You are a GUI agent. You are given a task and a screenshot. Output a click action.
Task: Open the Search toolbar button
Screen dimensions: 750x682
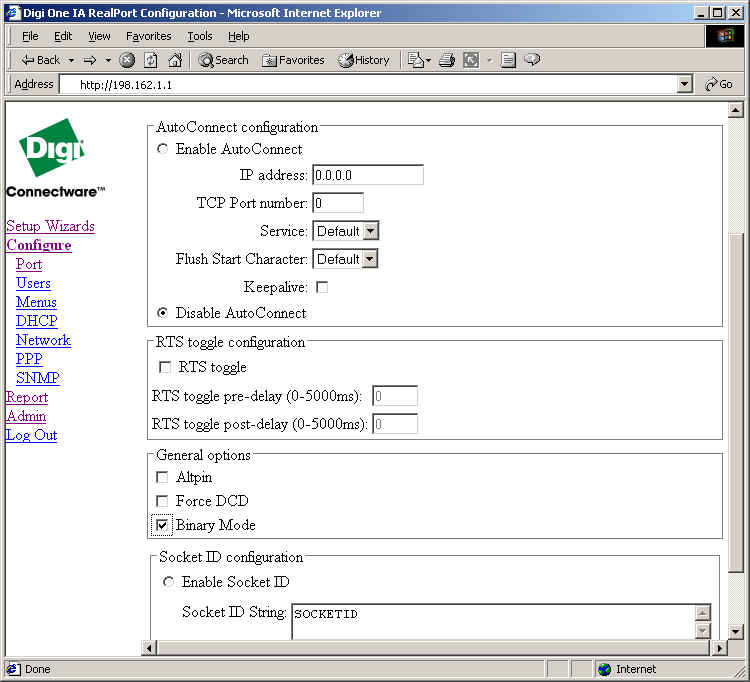coord(223,60)
